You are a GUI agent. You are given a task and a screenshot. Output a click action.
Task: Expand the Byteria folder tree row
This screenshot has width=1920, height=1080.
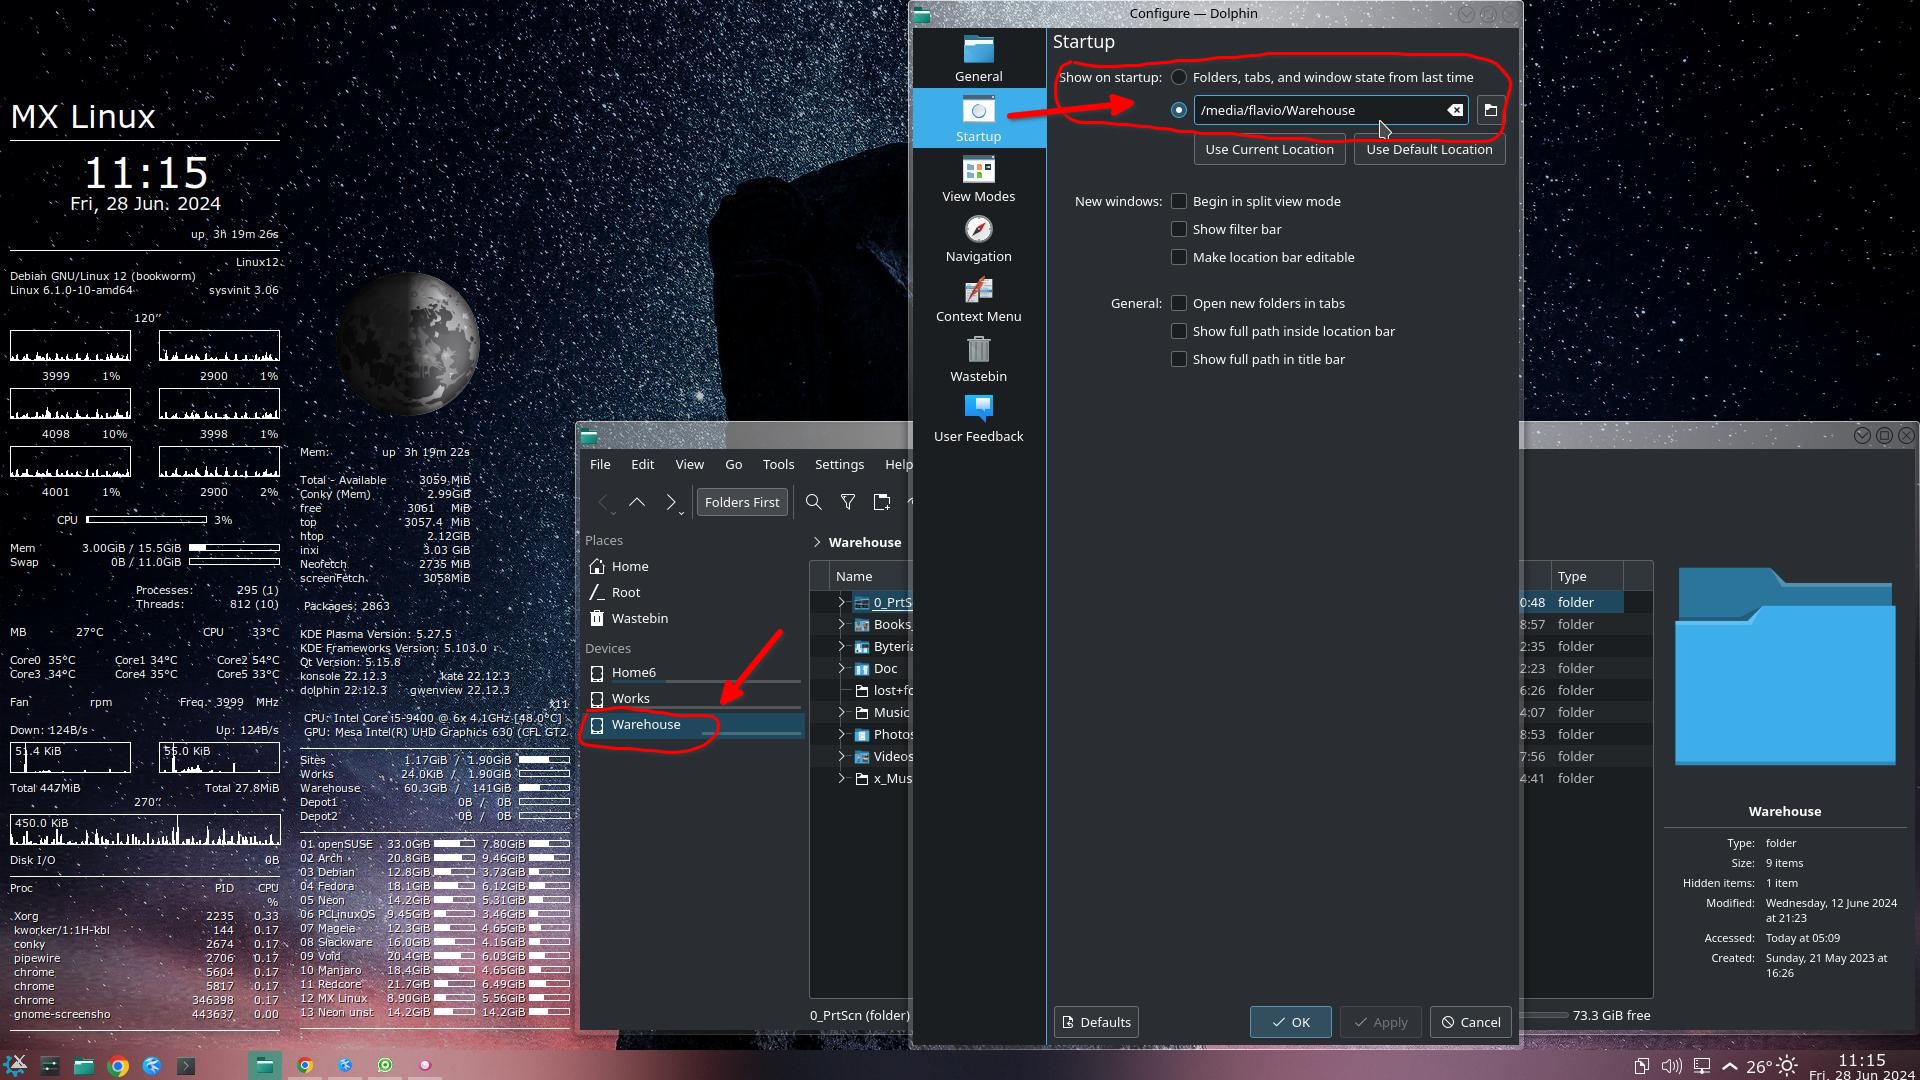click(842, 646)
